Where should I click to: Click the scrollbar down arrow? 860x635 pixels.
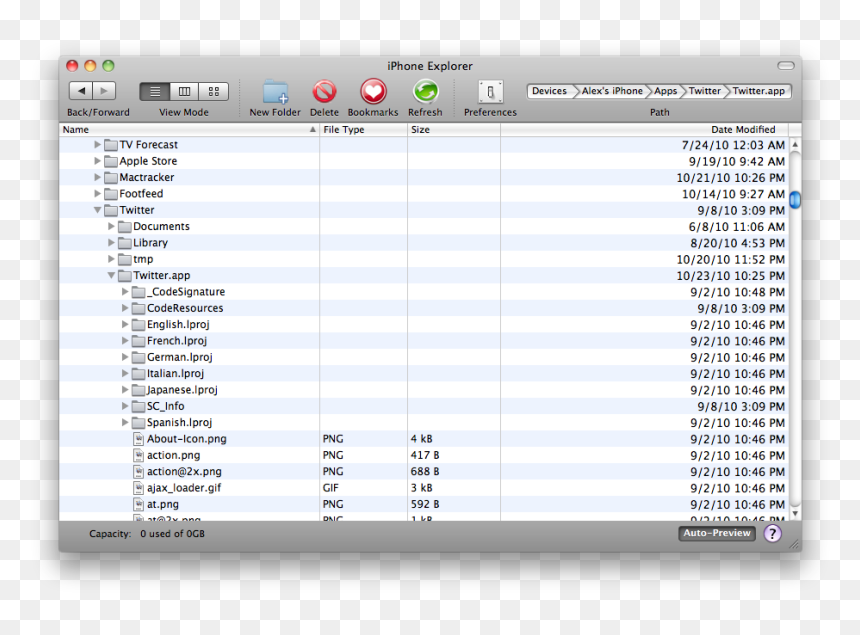(x=795, y=513)
